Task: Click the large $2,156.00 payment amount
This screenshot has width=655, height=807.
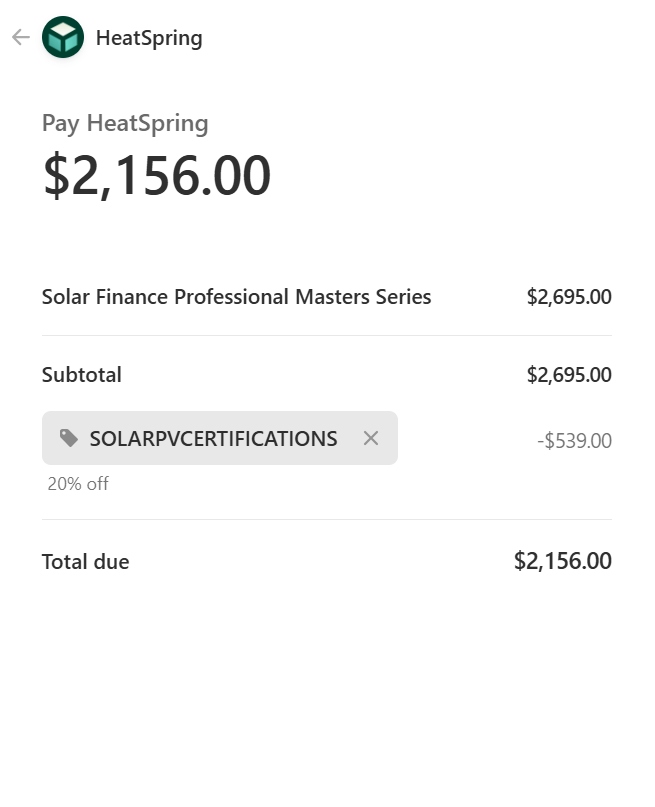Action: 156,176
